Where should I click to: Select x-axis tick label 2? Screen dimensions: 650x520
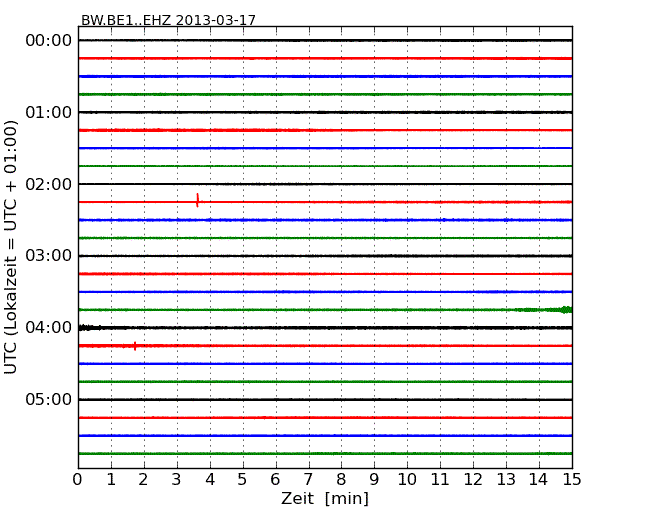[x=144, y=480]
